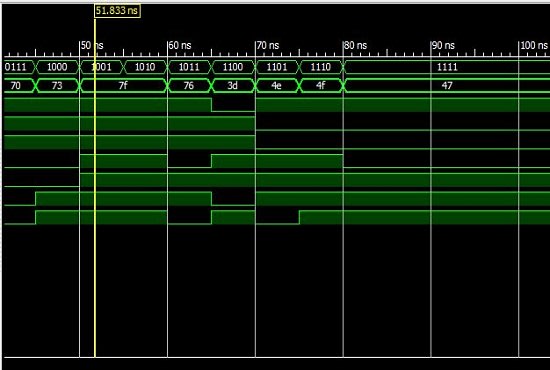Screen dimensions: 550x370
Task: Select the 60 ns ruler mark
Action: (180, 46)
